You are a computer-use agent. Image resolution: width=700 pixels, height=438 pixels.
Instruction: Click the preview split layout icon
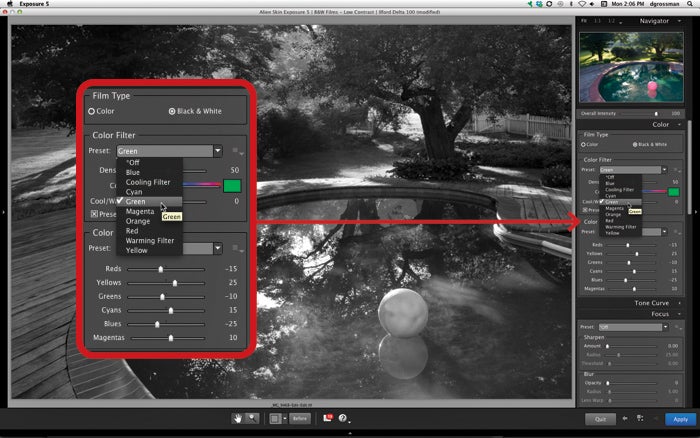[x=275, y=419]
